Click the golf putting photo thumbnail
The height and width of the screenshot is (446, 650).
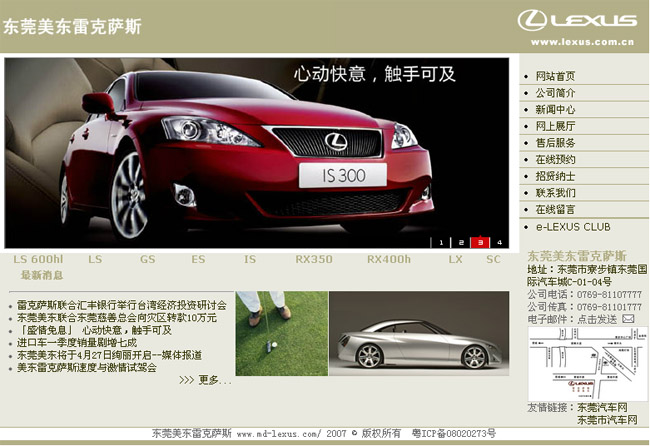coord(282,333)
